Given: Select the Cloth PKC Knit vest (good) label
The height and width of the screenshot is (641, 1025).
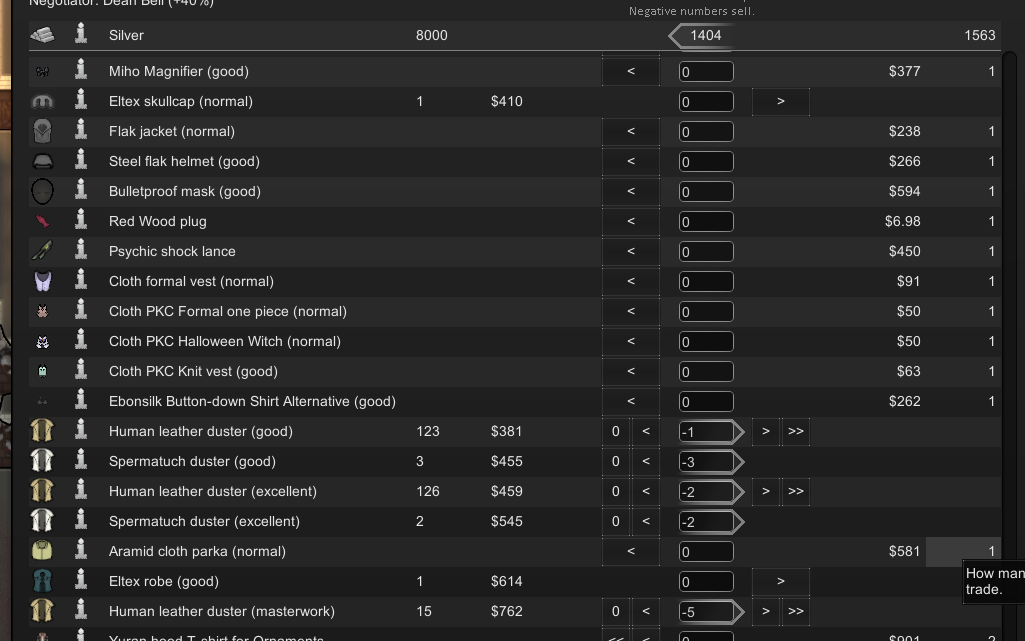Looking at the screenshot, I should click(193, 371).
